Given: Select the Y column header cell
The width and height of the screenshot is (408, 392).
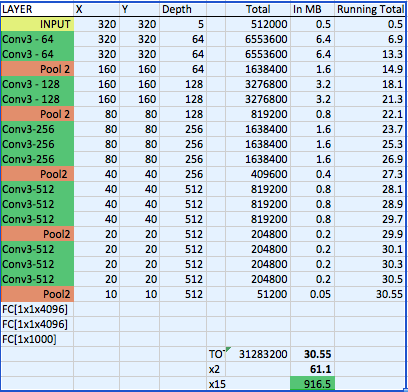Looking at the screenshot, I should tap(140, 9).
